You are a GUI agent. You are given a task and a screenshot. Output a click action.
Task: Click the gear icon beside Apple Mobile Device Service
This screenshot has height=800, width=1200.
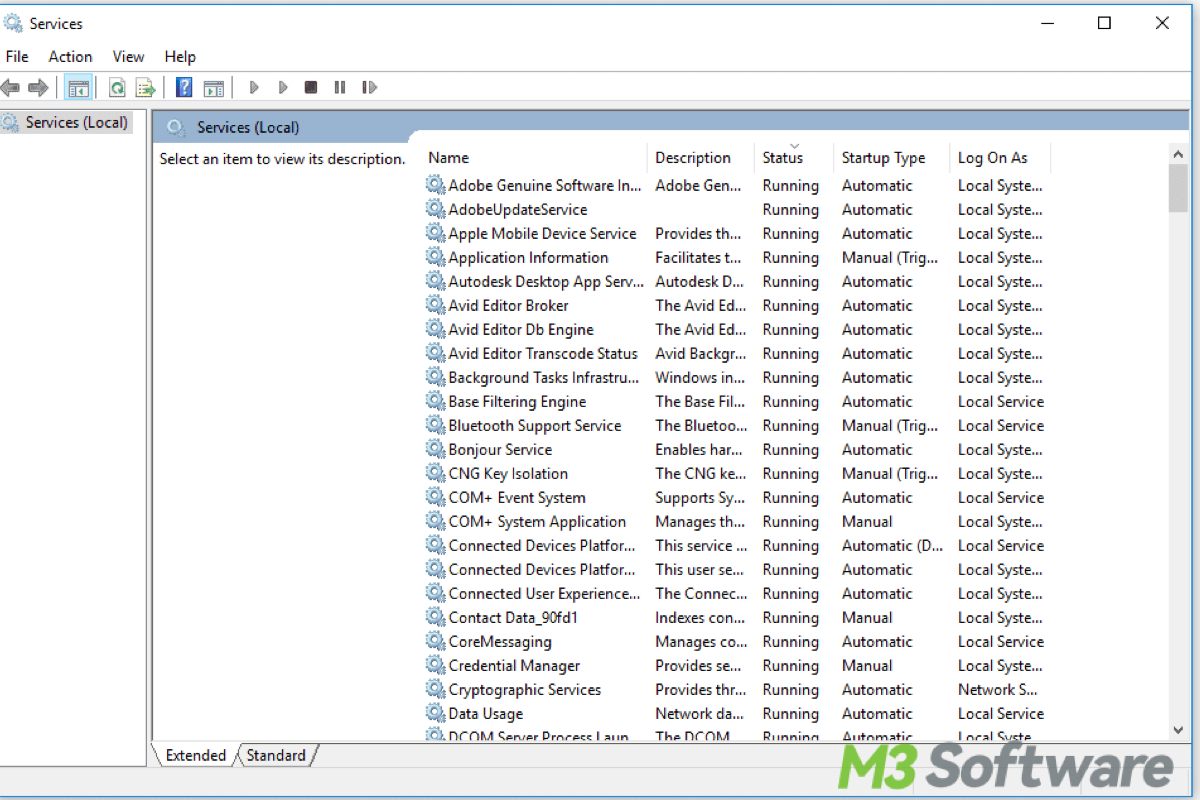tap(435, 233)
